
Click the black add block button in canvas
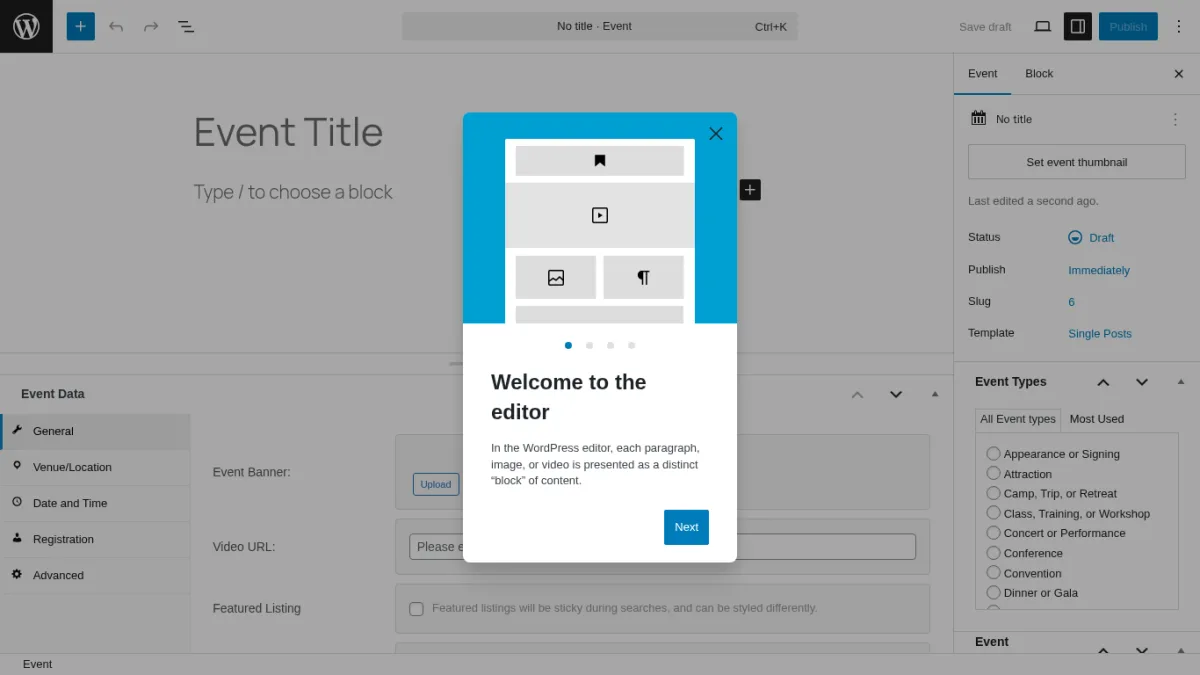[750, 189]
